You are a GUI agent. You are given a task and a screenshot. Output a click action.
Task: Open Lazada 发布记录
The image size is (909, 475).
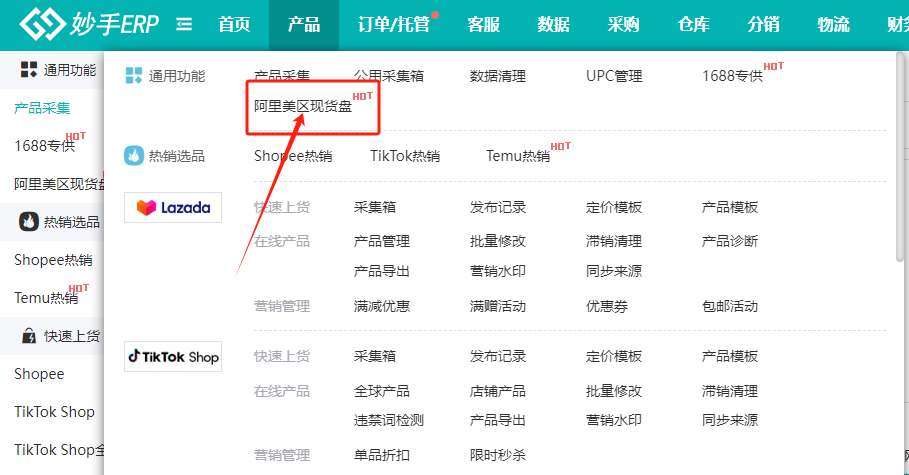[x=498, y=208]
